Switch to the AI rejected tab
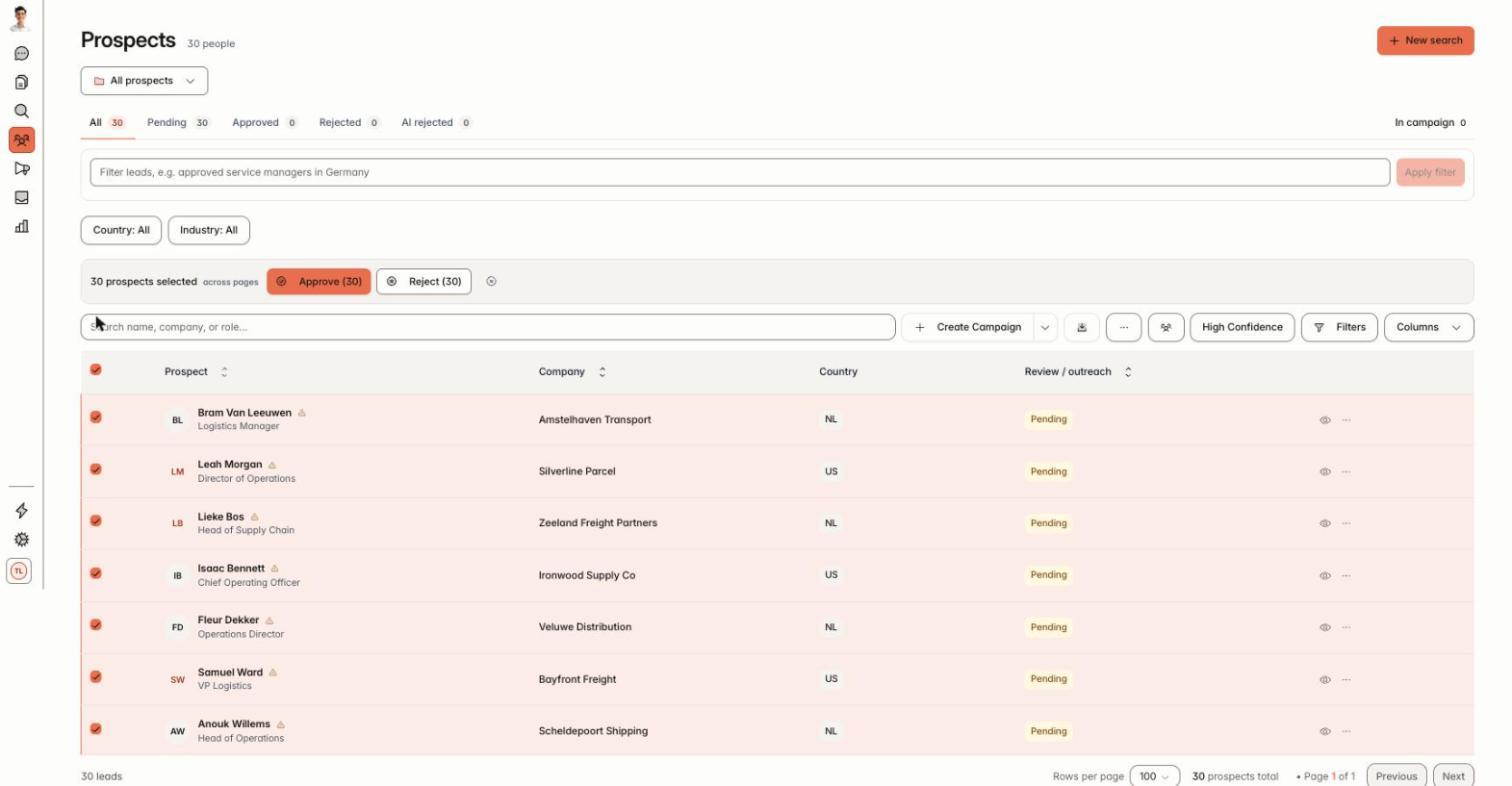The width and height of the screenshot is (1512, 786). (437, 123)
